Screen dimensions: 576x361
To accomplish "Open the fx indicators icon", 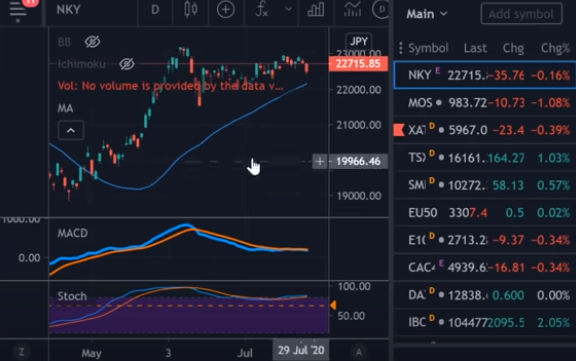I will coord(262,9).
